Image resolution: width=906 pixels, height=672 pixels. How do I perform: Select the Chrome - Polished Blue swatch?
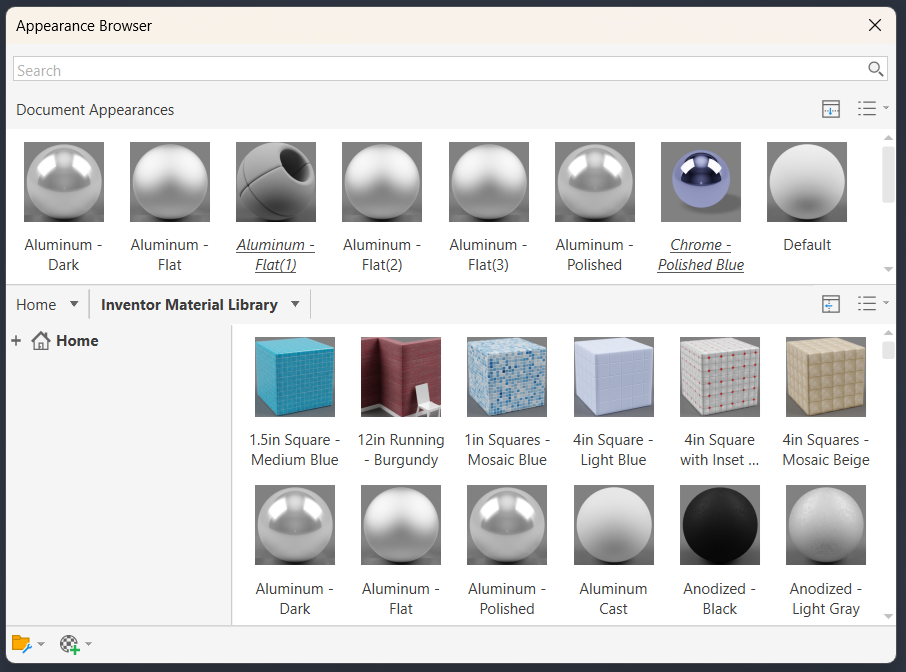click(x=701, y=182)
